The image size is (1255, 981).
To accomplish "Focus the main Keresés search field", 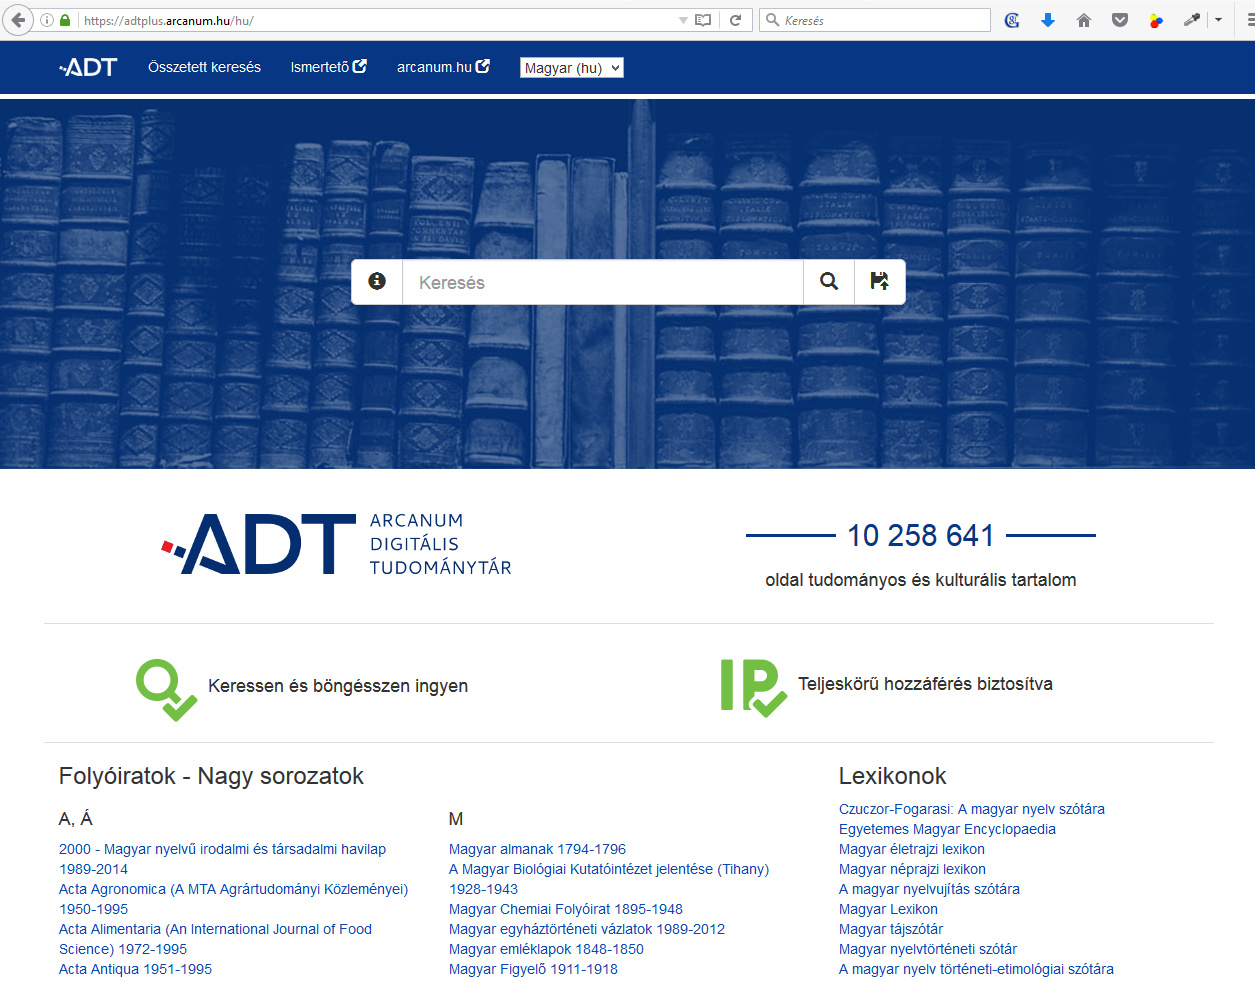I will (x=603, y=282).
